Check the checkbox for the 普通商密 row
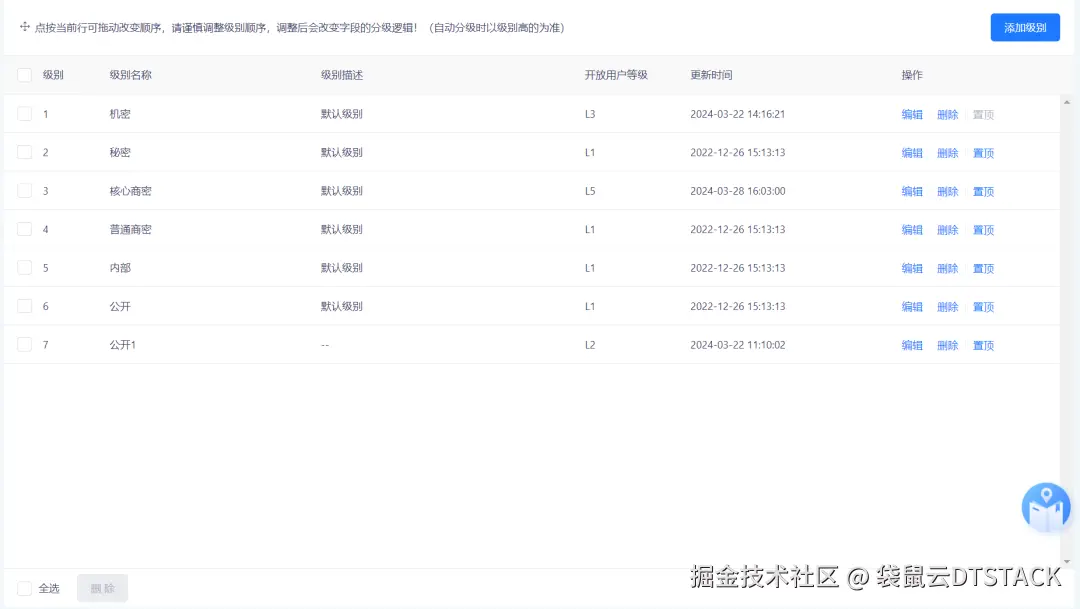The width and height of the screenshot is (1080, 609). point(25,229)
